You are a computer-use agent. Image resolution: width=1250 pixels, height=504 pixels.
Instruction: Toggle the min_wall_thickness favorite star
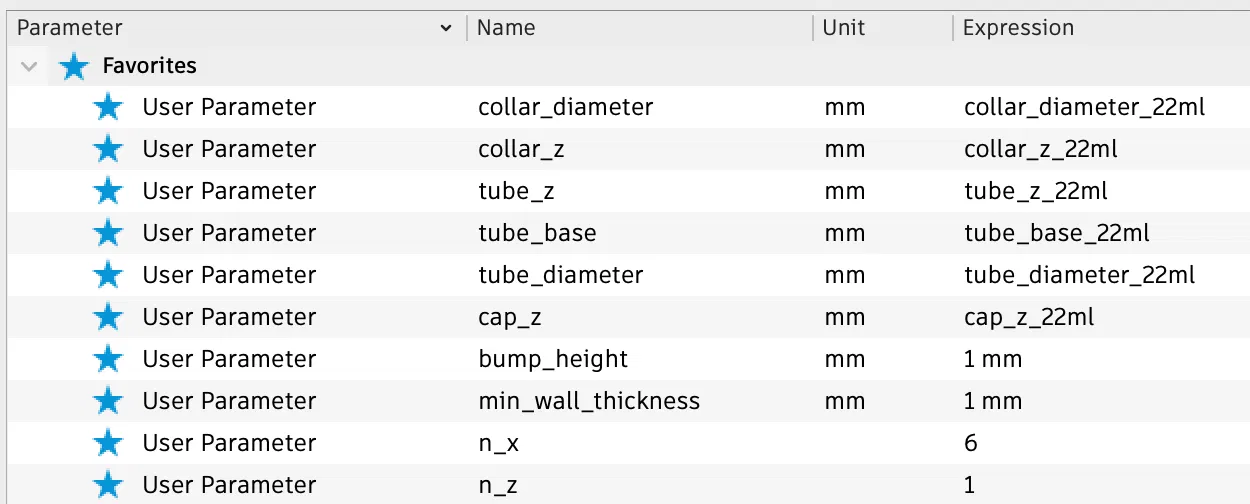[107, 401]
